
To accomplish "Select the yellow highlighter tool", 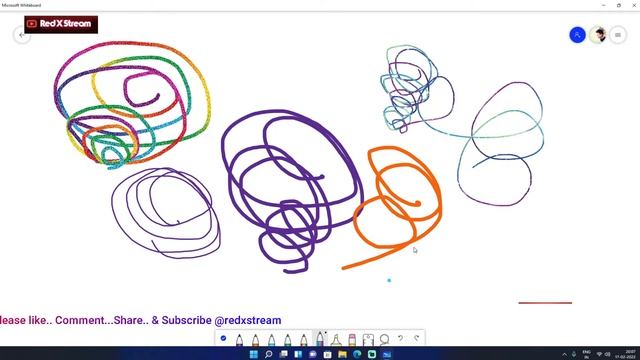I will (x=336, y=340).
